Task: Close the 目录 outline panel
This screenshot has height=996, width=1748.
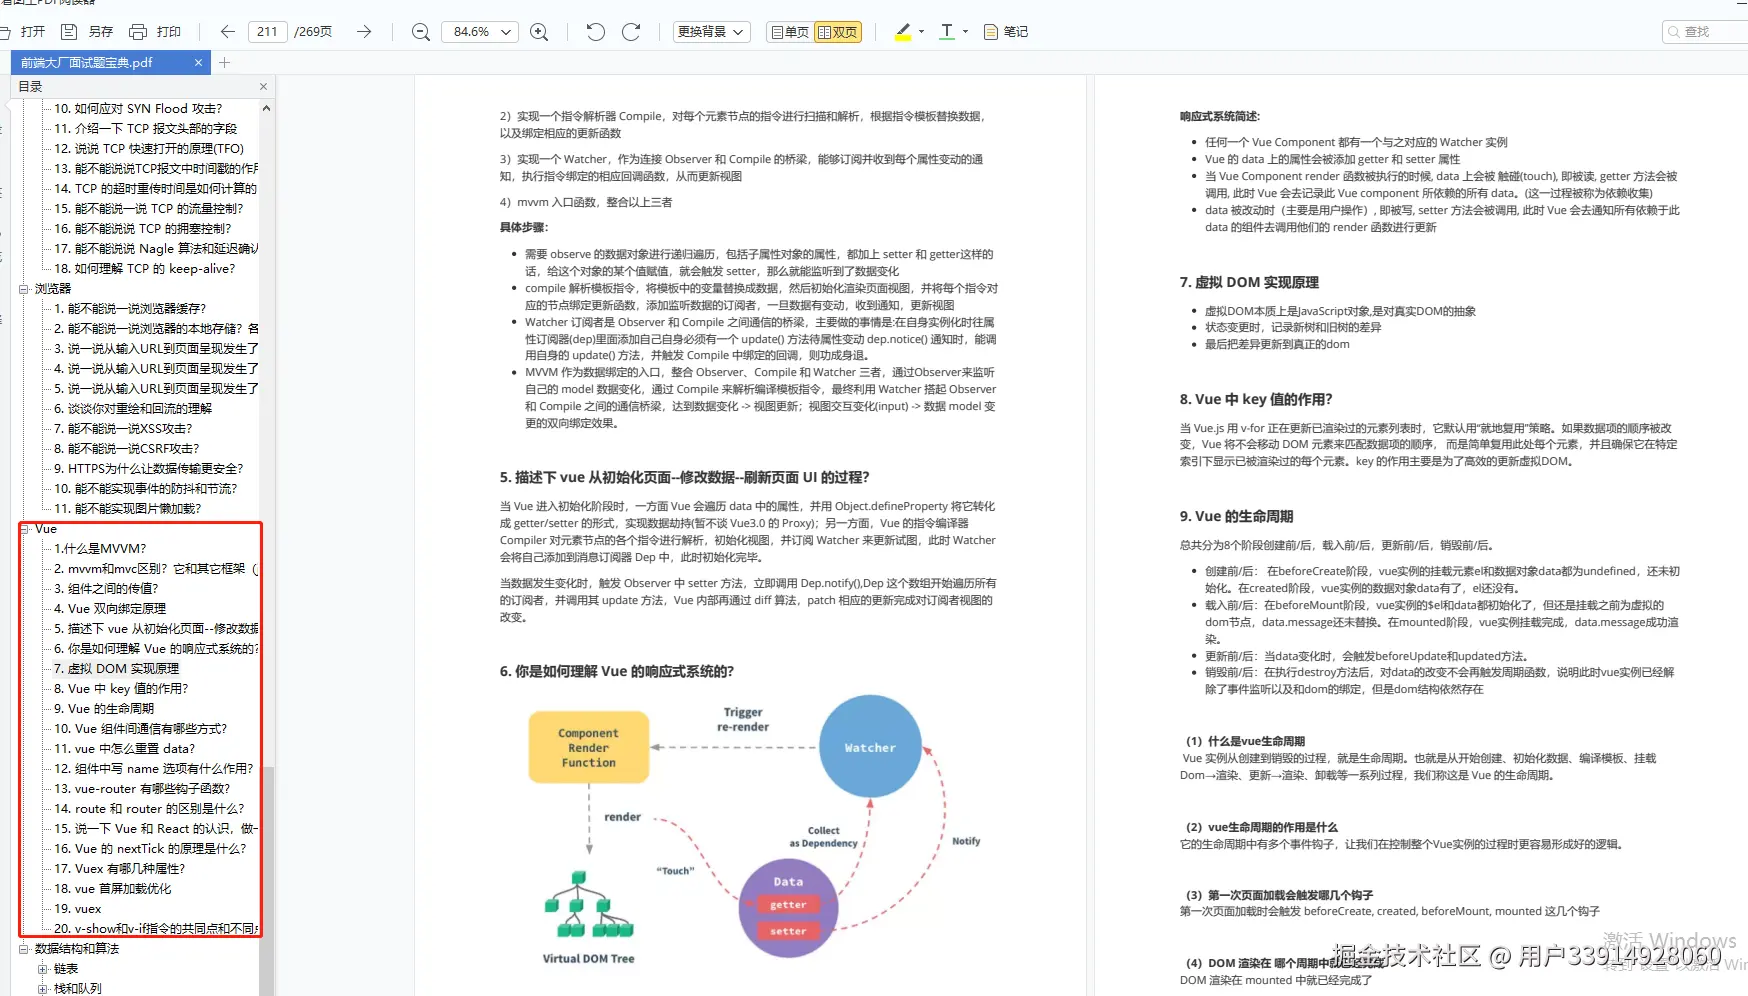Action: pyautogui.click(x=263, y=87)
